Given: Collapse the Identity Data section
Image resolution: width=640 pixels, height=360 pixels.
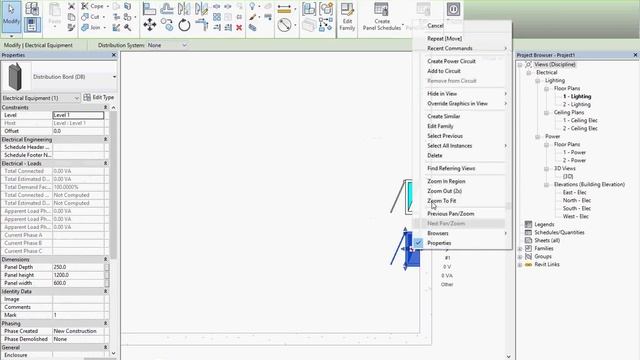Looking at the screenshot, I should (x=105, y=291).
